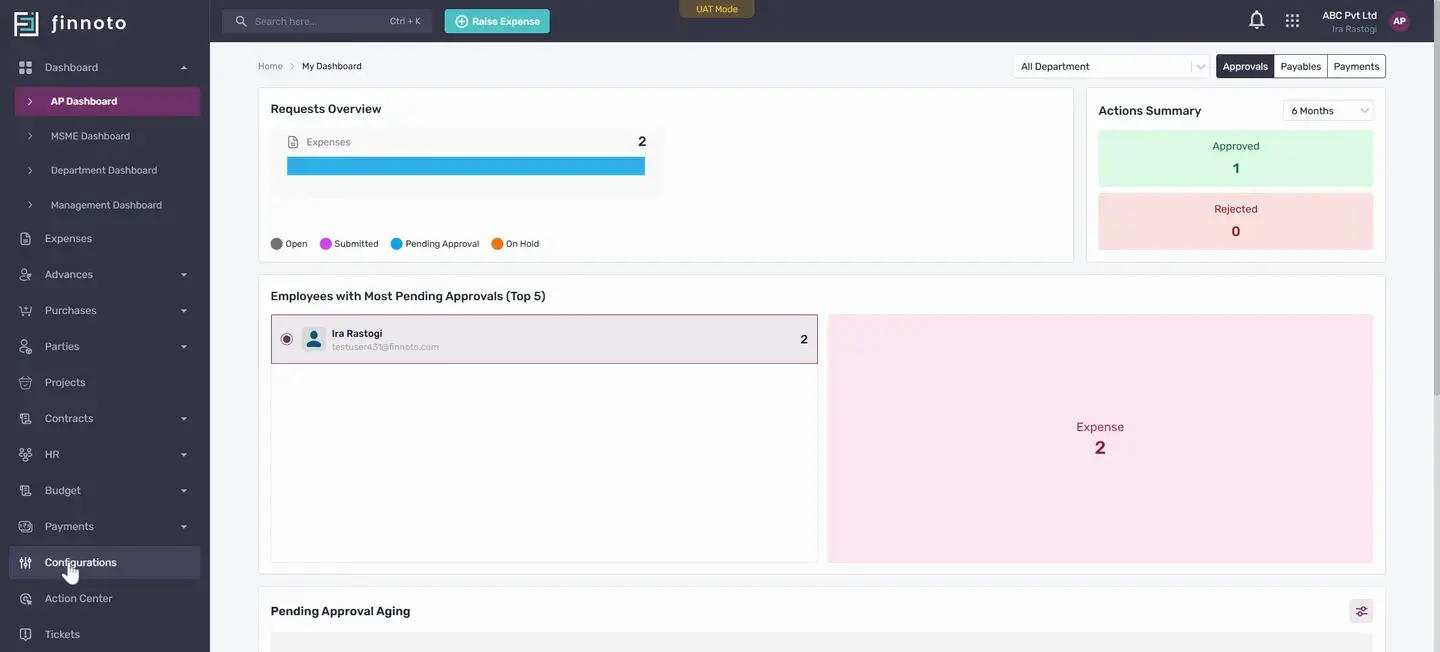
Task: Click the My Dashboard breadcrumb text
Action: (x=332, y=66)
